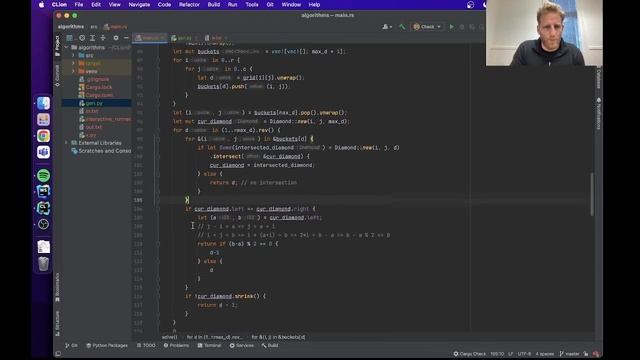This screenshot has width=640, height=360.
Task: Open the Refactor menu
Action: [189, 4]
